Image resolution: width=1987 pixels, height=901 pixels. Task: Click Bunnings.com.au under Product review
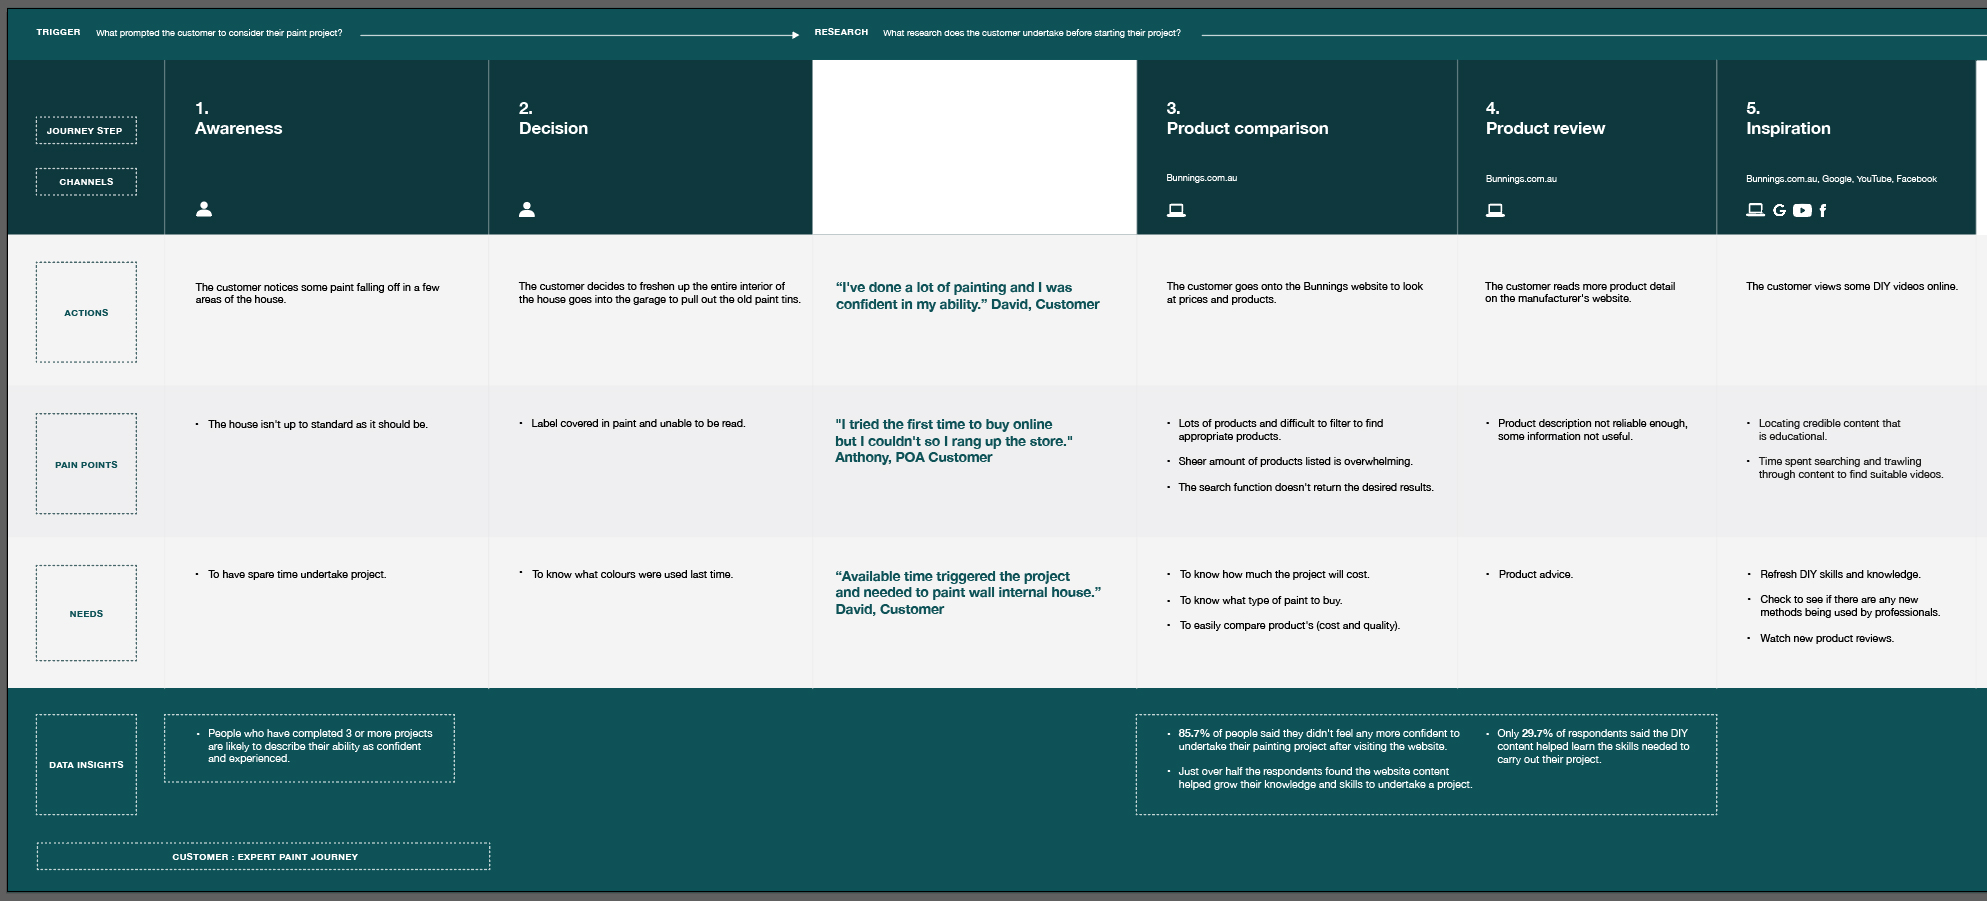(x=1521, y=179)
